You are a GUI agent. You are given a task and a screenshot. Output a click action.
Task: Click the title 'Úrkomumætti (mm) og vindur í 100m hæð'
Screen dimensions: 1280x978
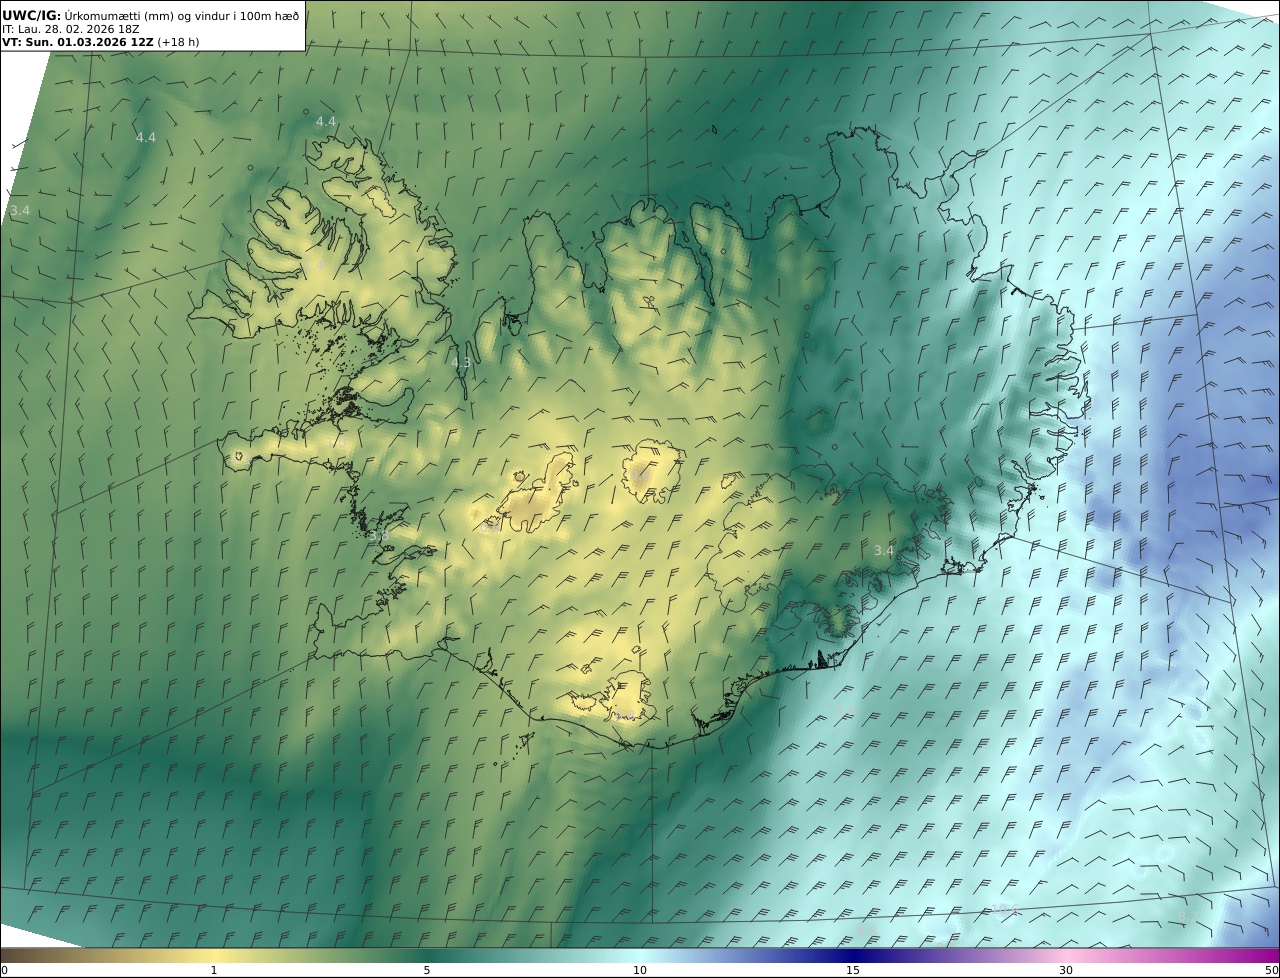[x=182, y=16]
